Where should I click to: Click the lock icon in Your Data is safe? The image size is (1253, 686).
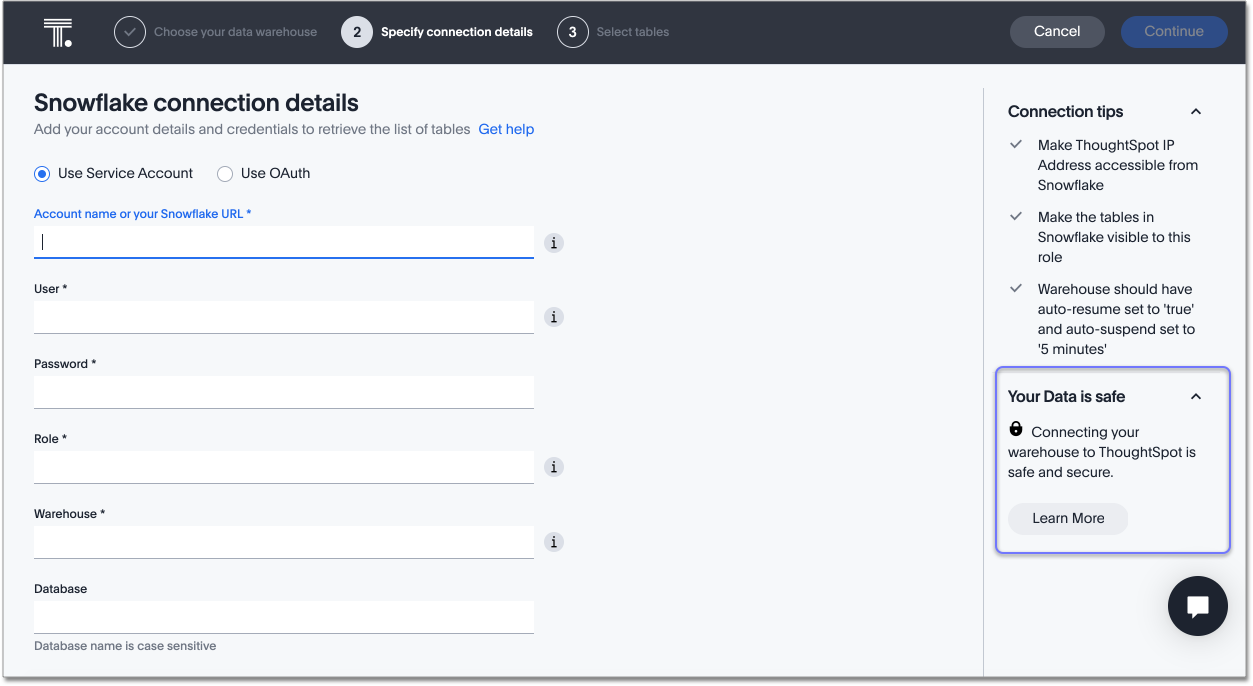click(x=1016, y=429)
